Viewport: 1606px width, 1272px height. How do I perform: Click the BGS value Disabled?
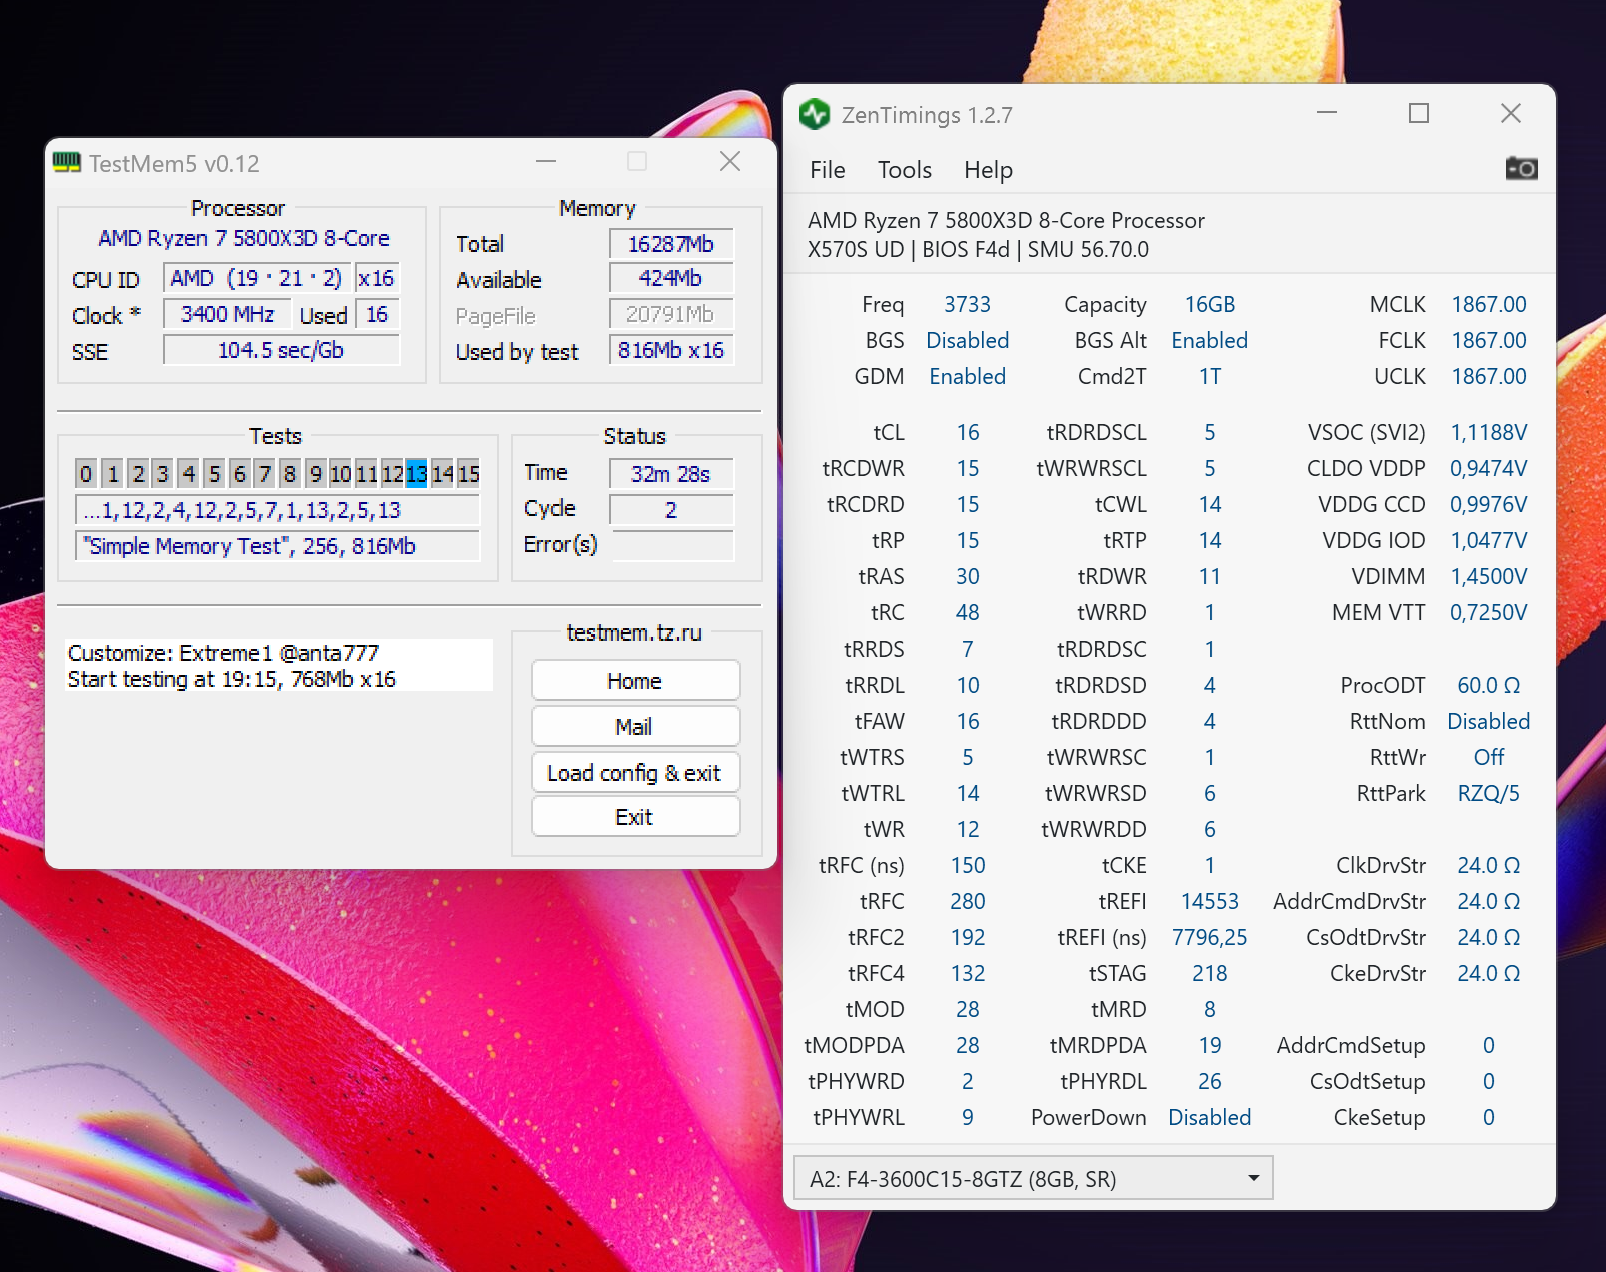[967, 340]
